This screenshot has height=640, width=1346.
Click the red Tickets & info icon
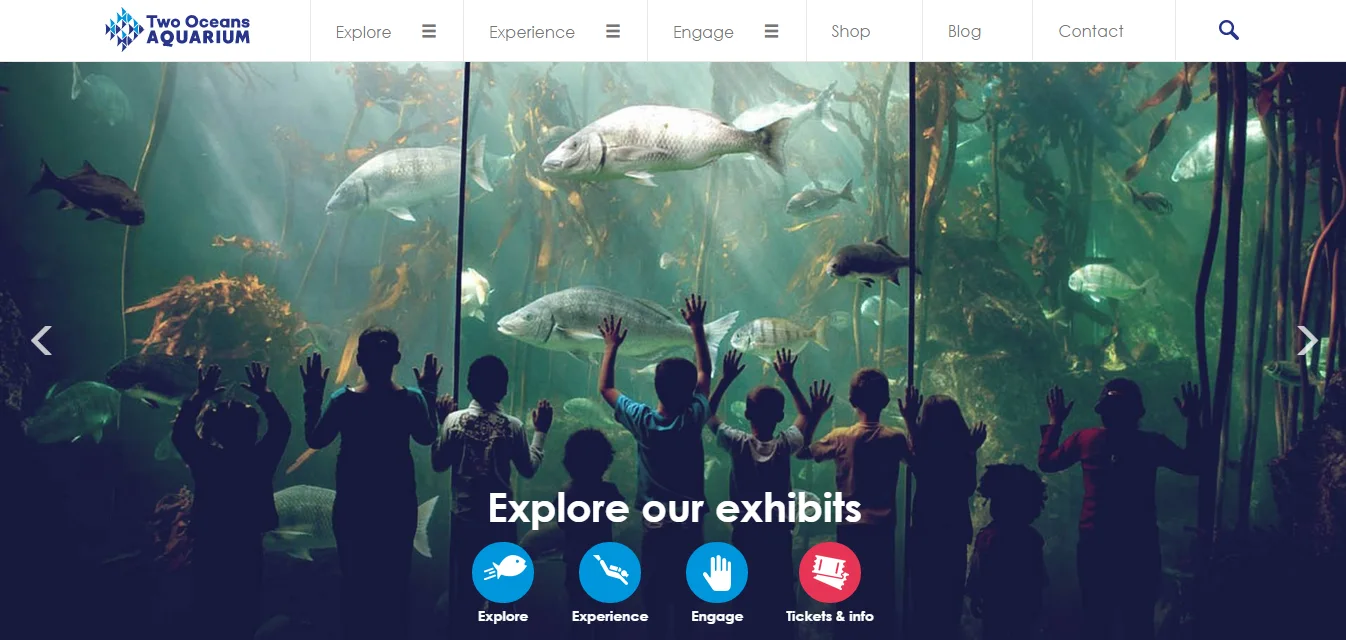click(x=830, y=573)
